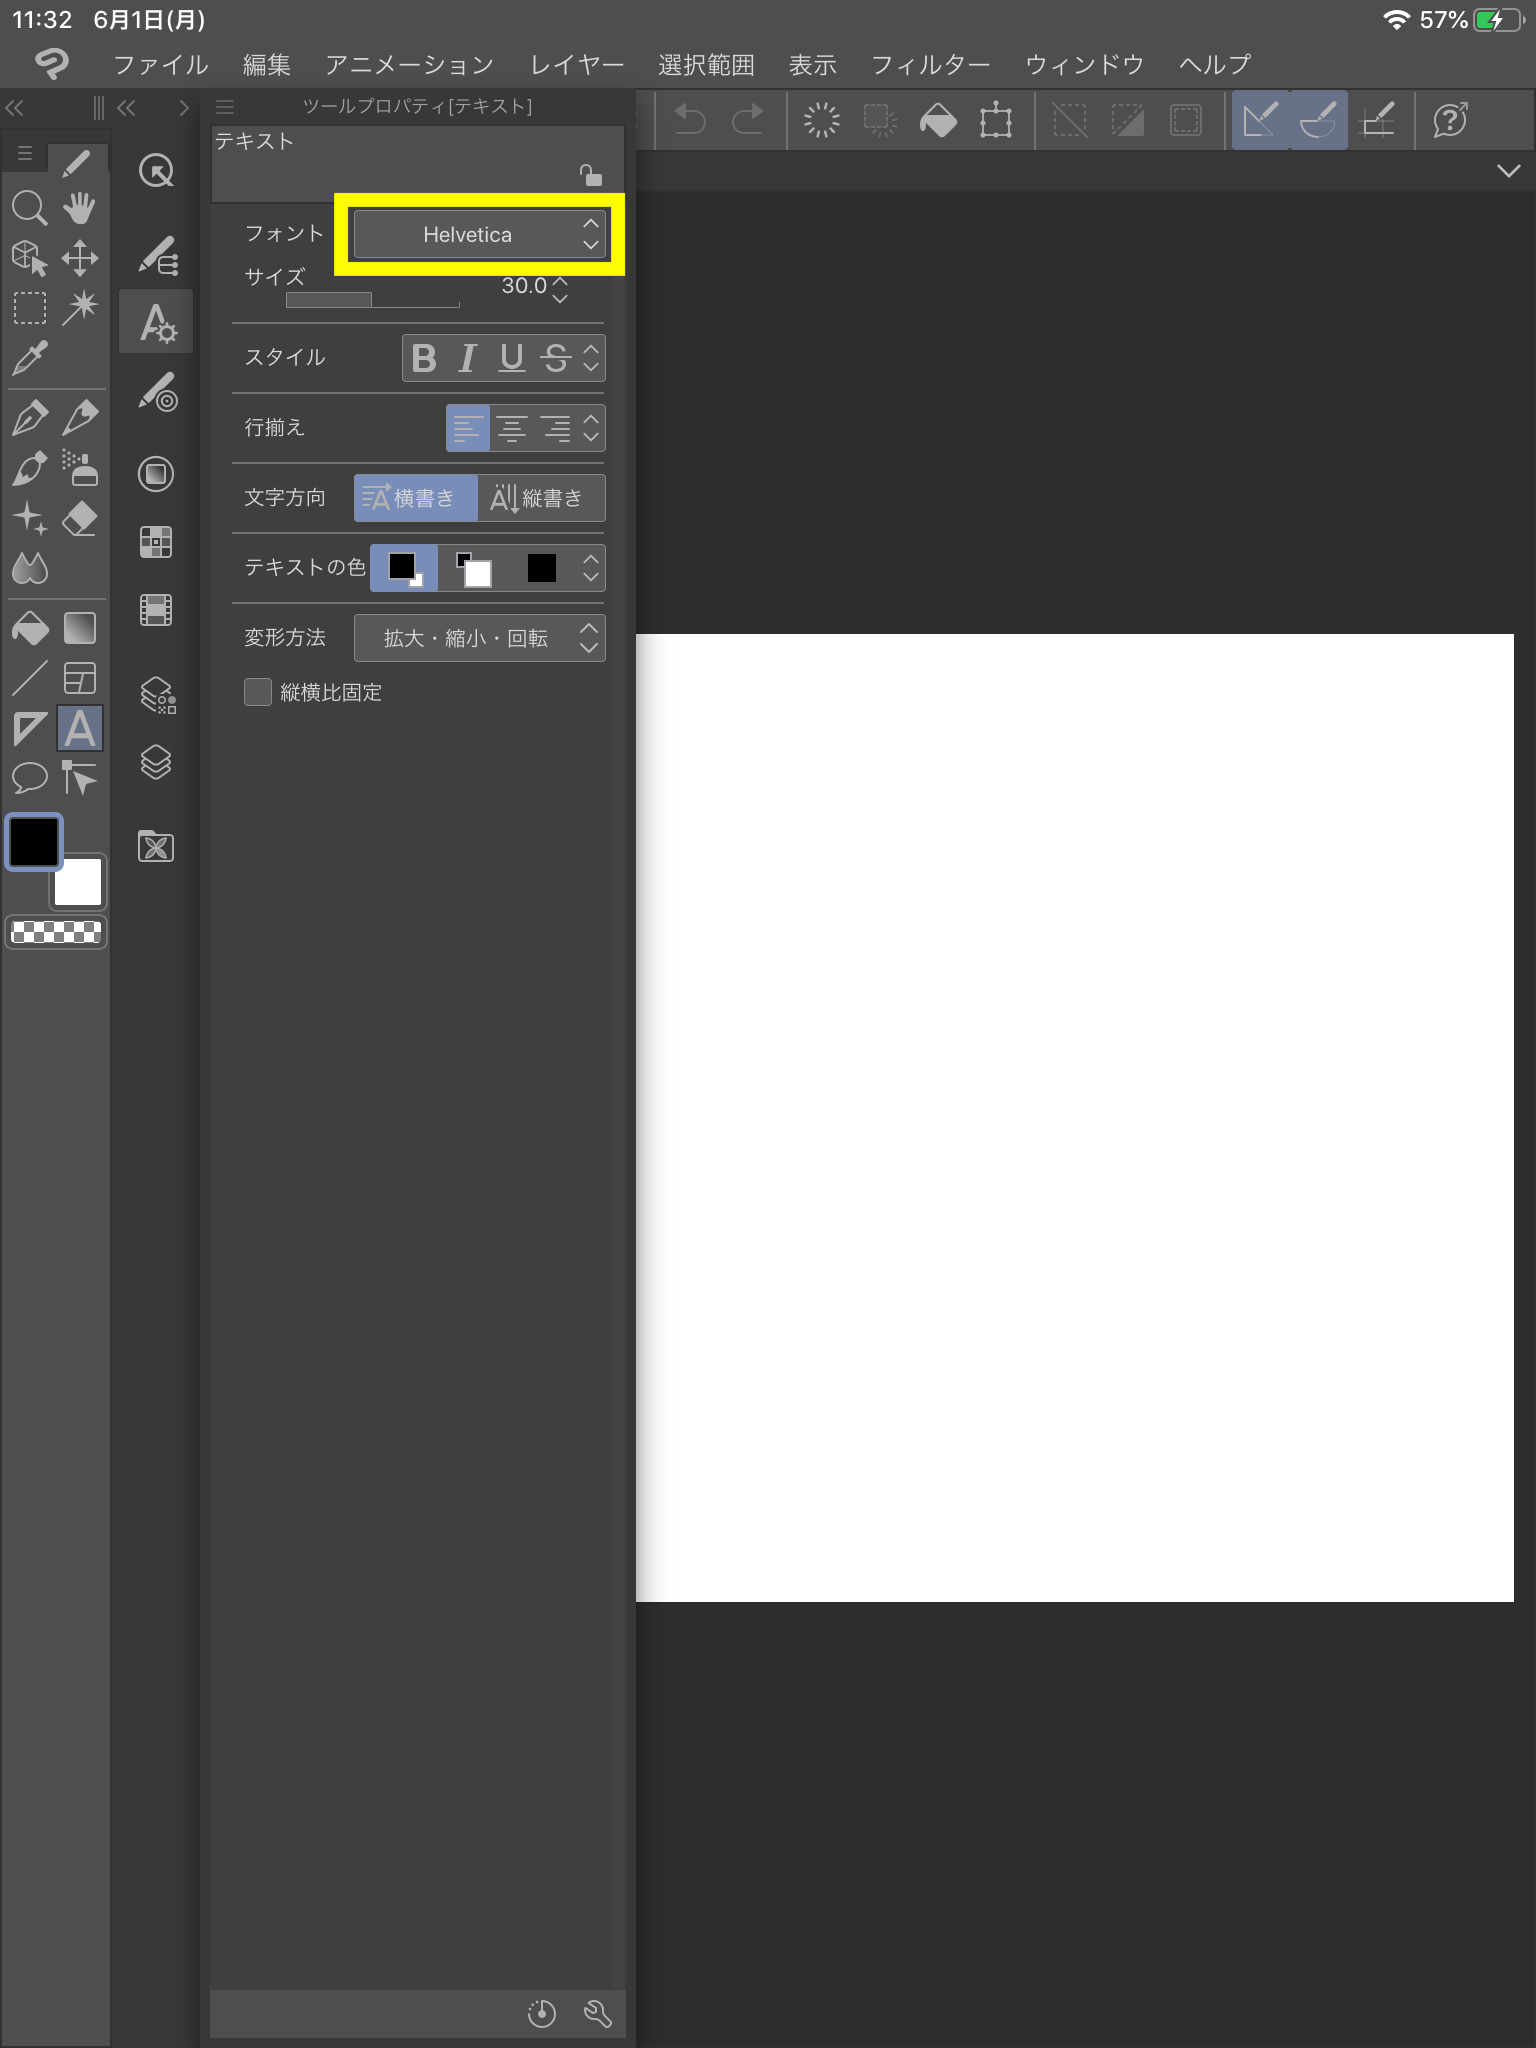
Task: Toggle Italic text style
Action: [467, 358]
